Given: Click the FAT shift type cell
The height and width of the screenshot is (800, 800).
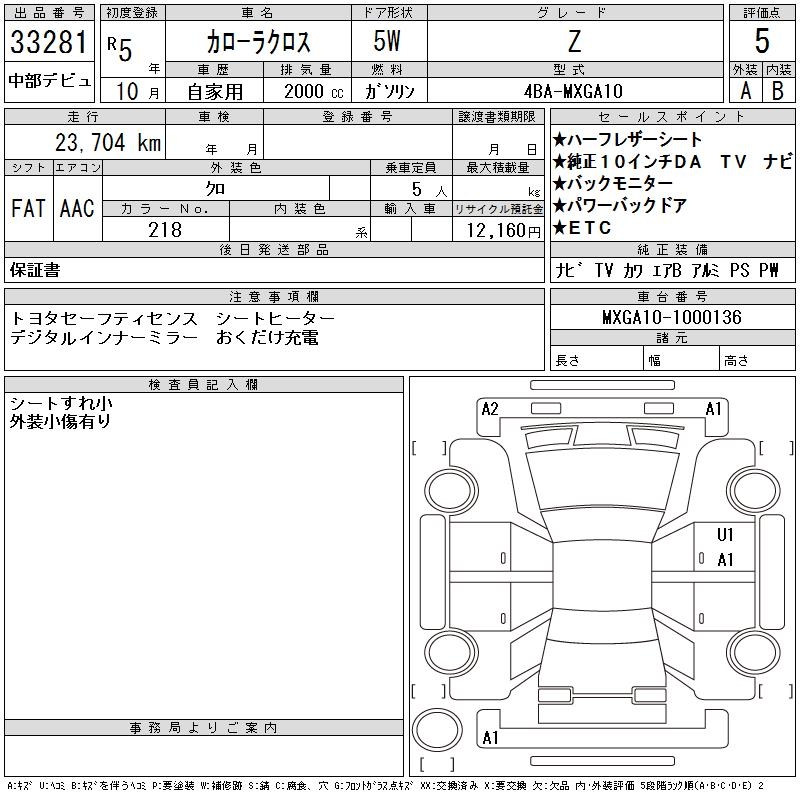Looking at the screenshot, I should (29, 208).
